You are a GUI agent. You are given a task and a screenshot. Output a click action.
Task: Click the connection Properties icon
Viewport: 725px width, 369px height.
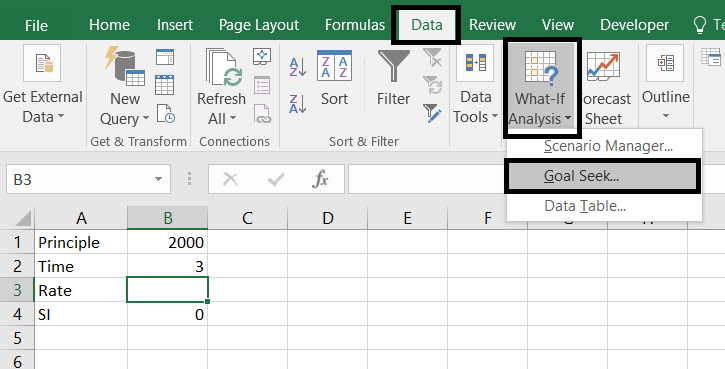(x=262, y=85)
